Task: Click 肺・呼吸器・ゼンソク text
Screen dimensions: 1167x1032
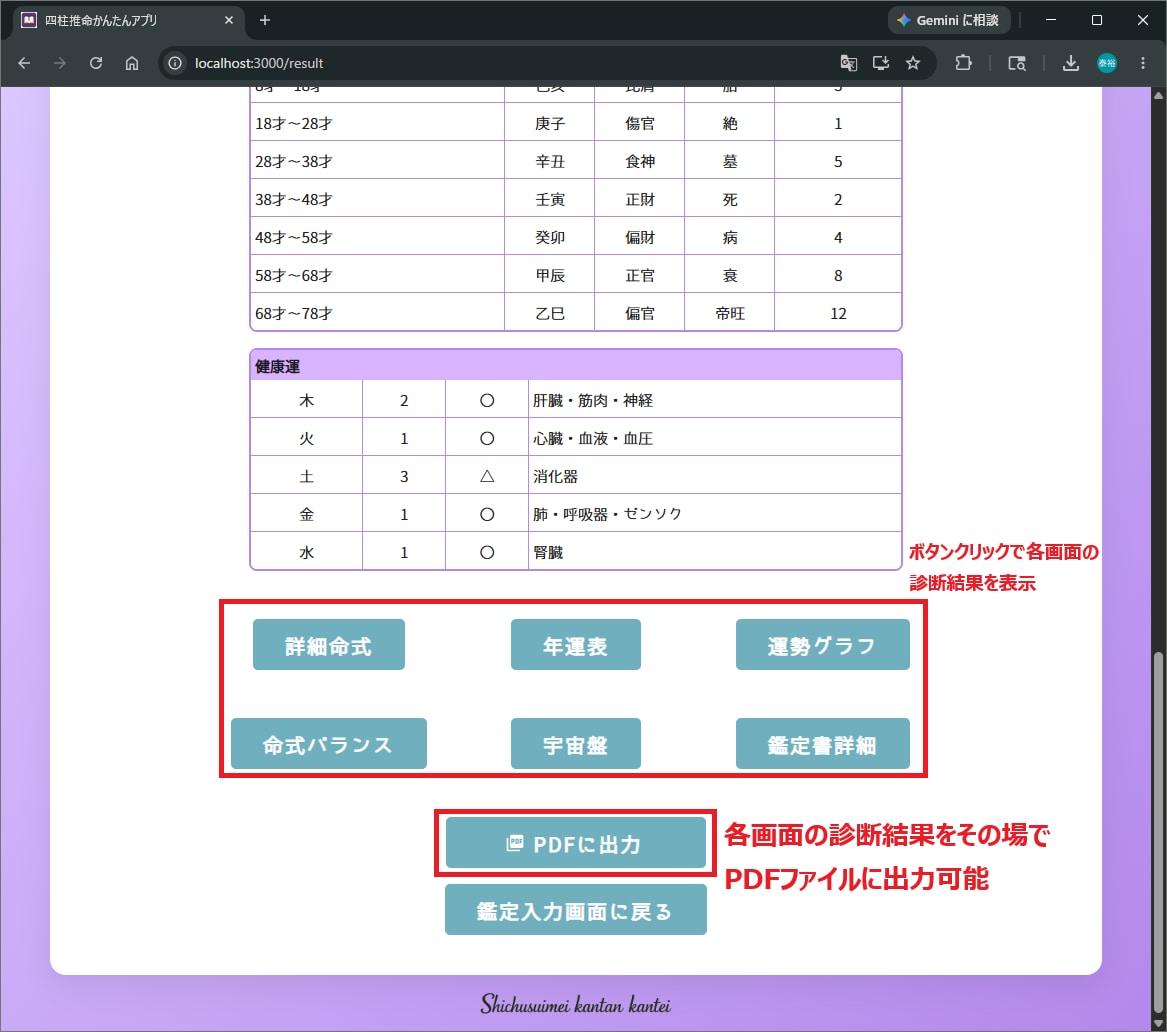Action: coord(607,513)
